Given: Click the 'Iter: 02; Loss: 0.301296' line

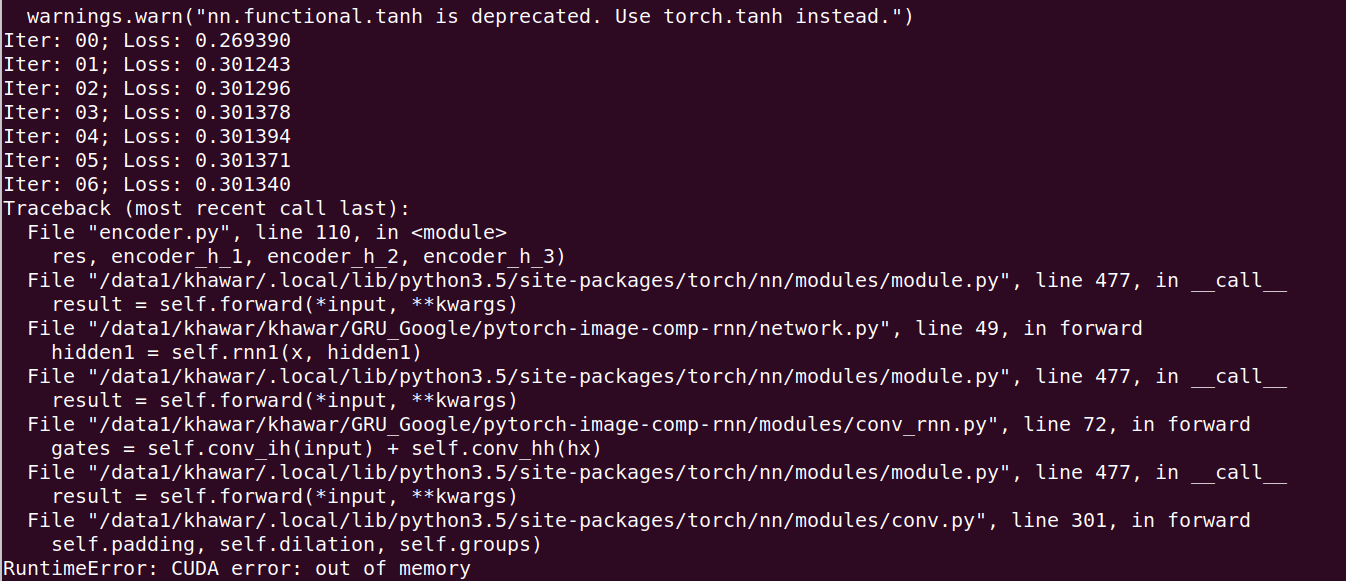Looking at the screenshot, I should (147, 89).
